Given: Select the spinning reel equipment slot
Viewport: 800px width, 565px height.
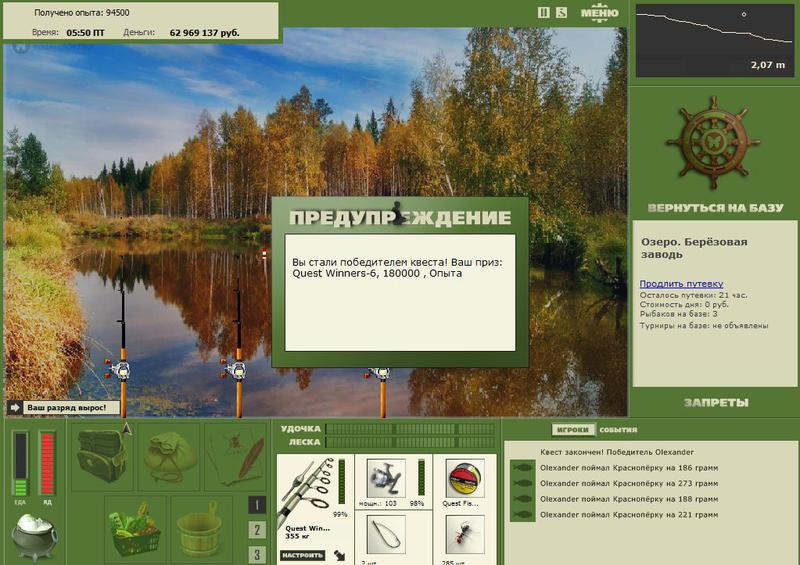Looking at the screenshot, I should coord(386,478).
